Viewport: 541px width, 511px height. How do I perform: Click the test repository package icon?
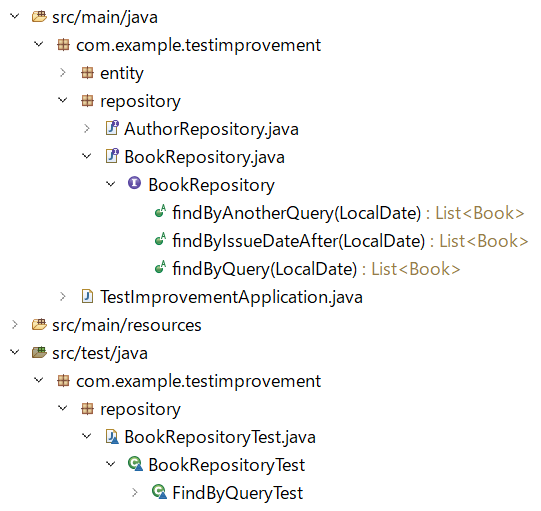(x=87, y=409)
